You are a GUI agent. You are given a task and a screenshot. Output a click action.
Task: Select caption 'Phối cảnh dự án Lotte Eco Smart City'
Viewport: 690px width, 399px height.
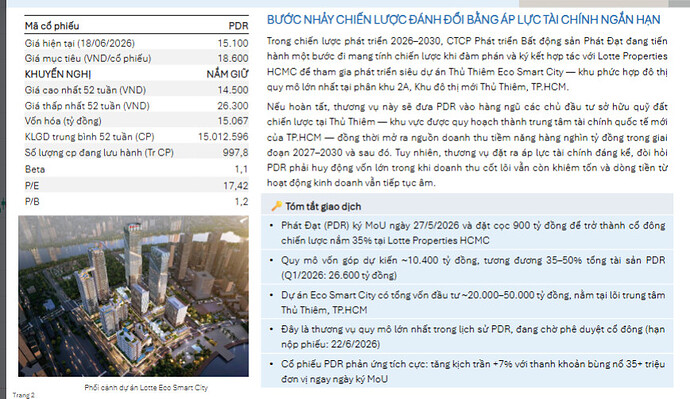click(146, 388)
